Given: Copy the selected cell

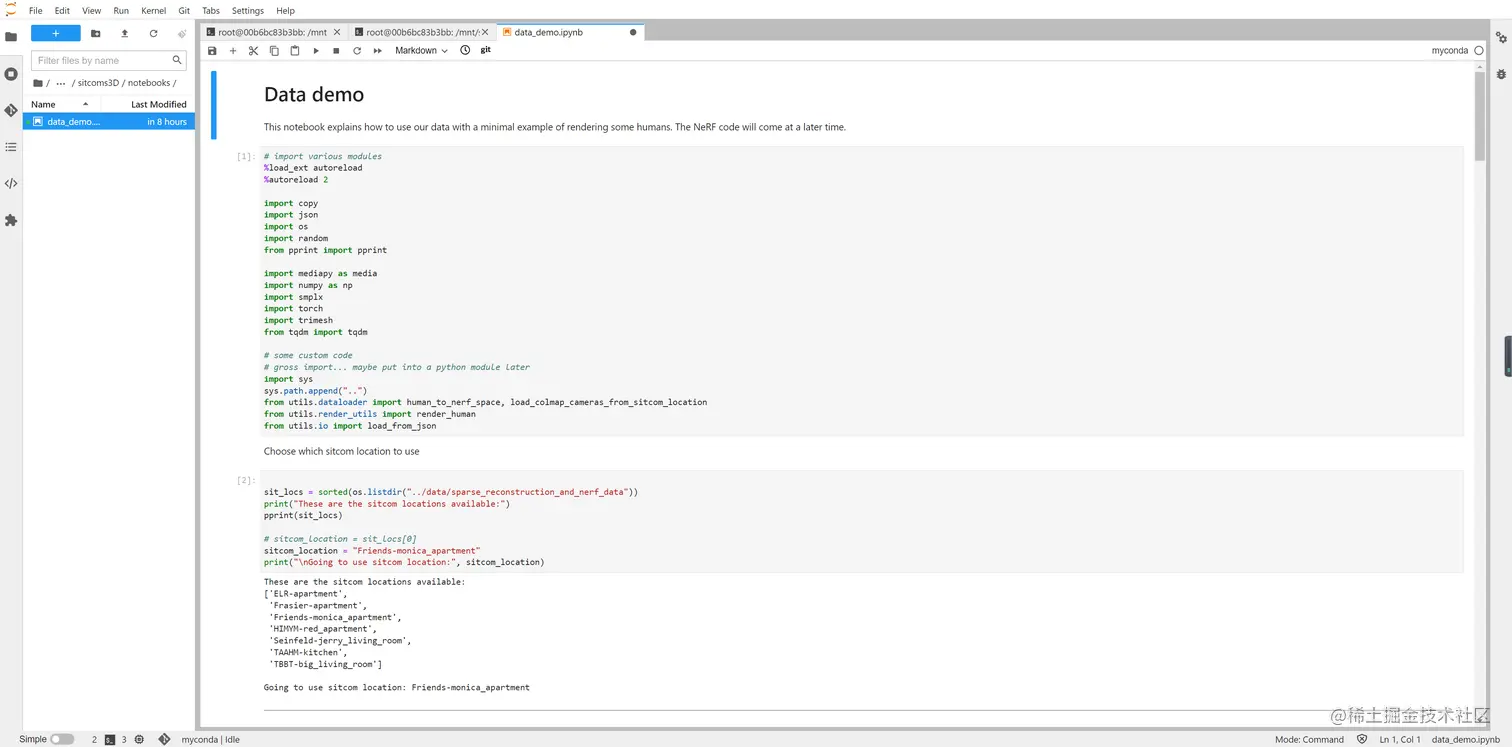Looking at the screenshot, I should coord(274,51).
